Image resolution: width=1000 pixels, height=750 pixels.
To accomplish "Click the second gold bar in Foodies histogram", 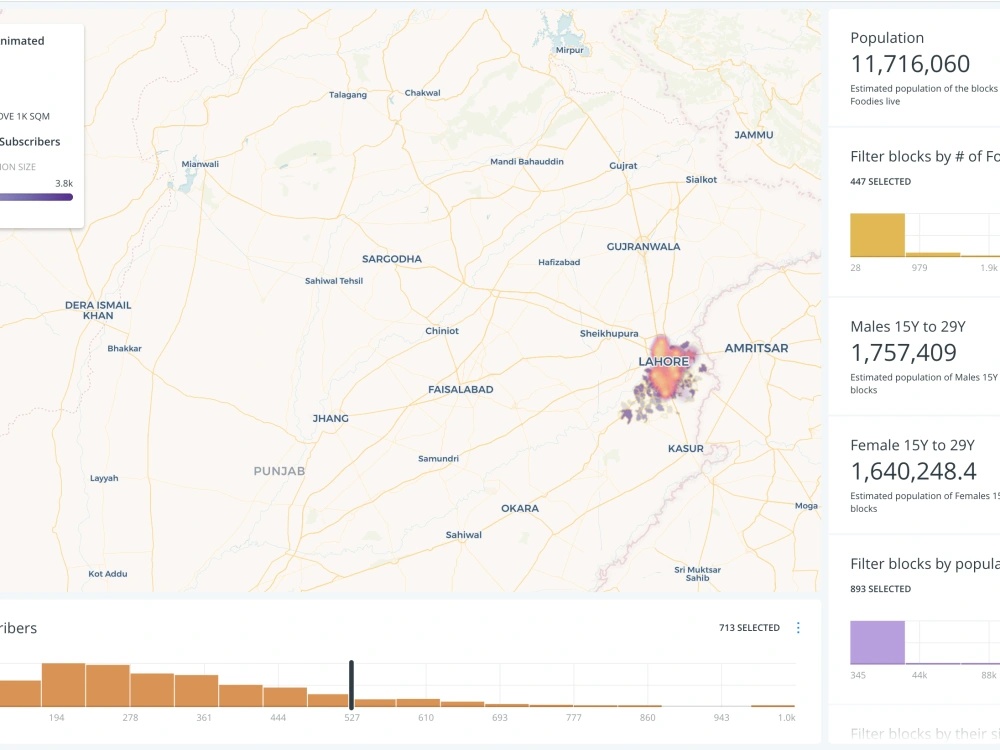I will (932, 254).
